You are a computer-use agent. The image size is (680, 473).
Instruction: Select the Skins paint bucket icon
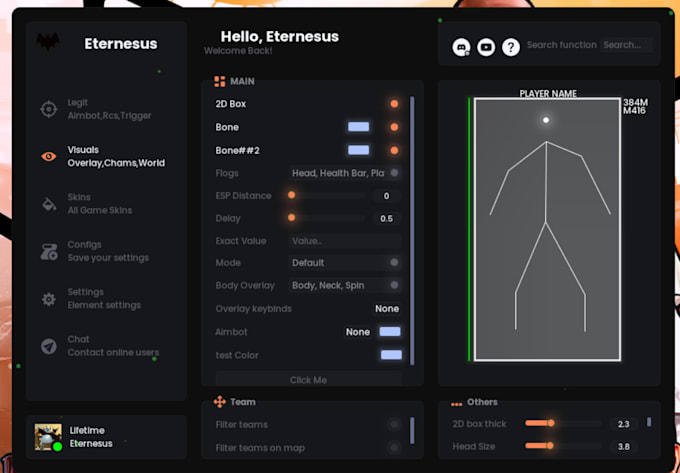49,204
